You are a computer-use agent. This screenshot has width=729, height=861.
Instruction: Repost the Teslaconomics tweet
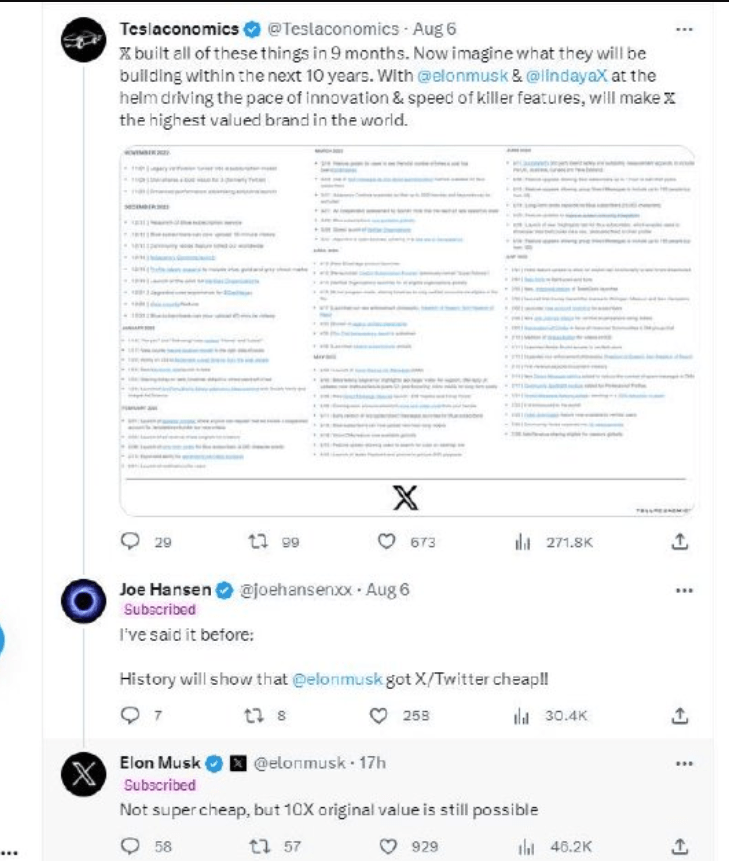(258, 542)
